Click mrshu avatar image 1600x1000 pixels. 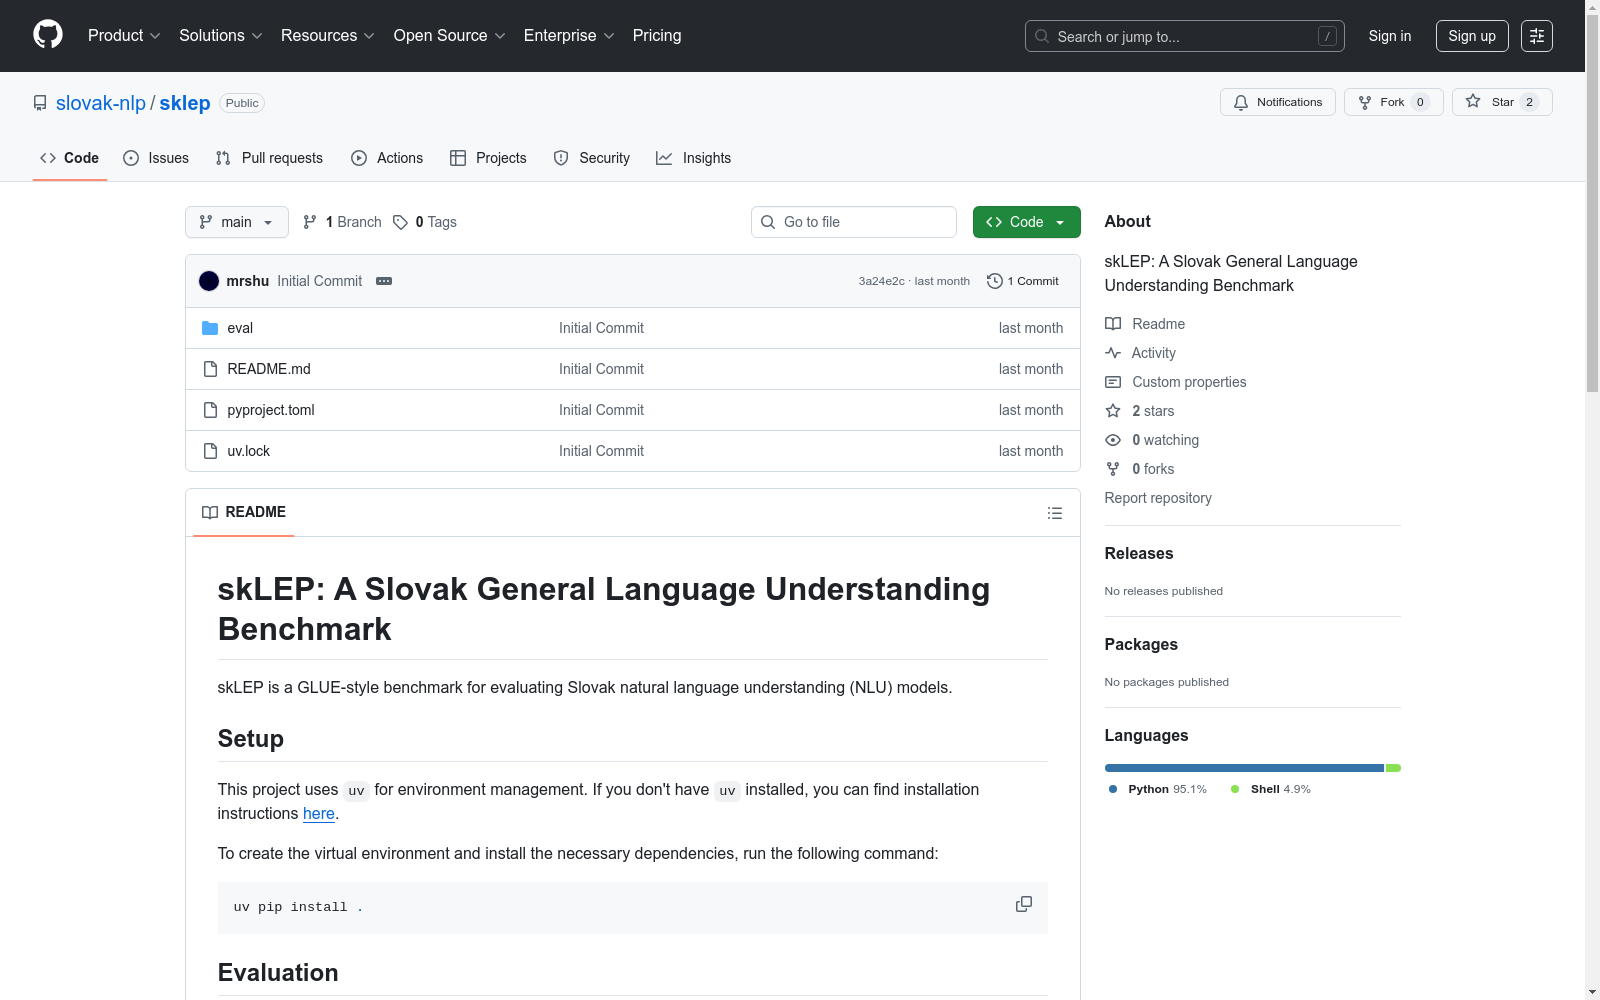point(209,281)
